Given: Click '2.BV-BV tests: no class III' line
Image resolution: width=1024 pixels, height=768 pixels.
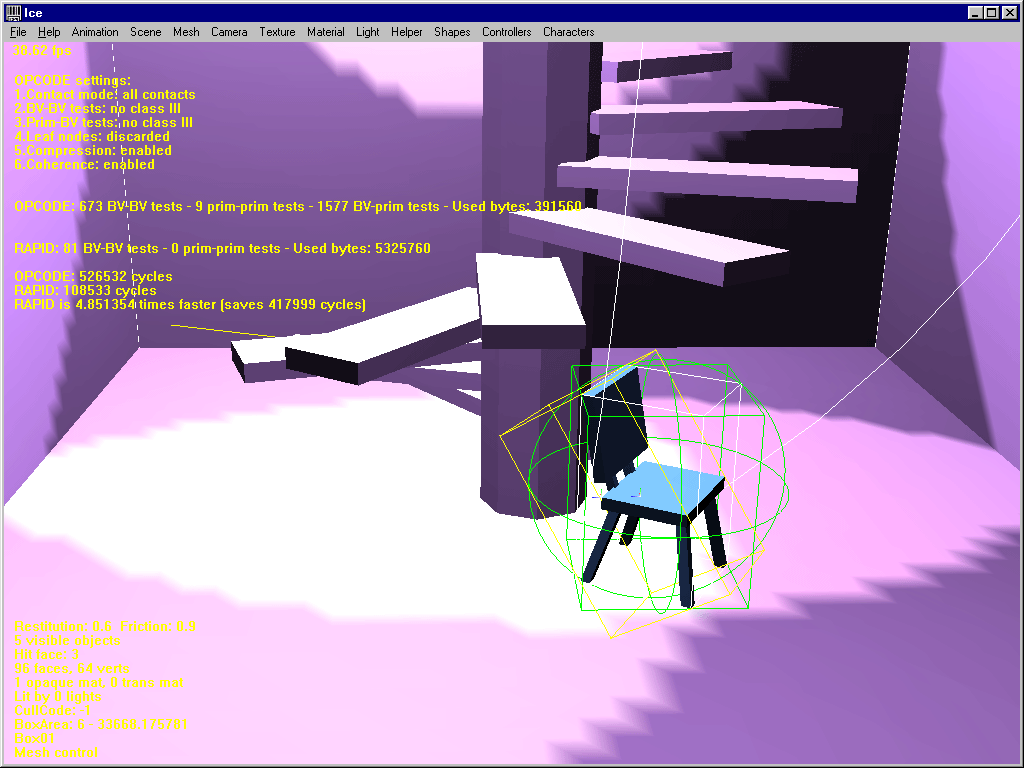Looking at the screenshot, I should tap(97, 108).
